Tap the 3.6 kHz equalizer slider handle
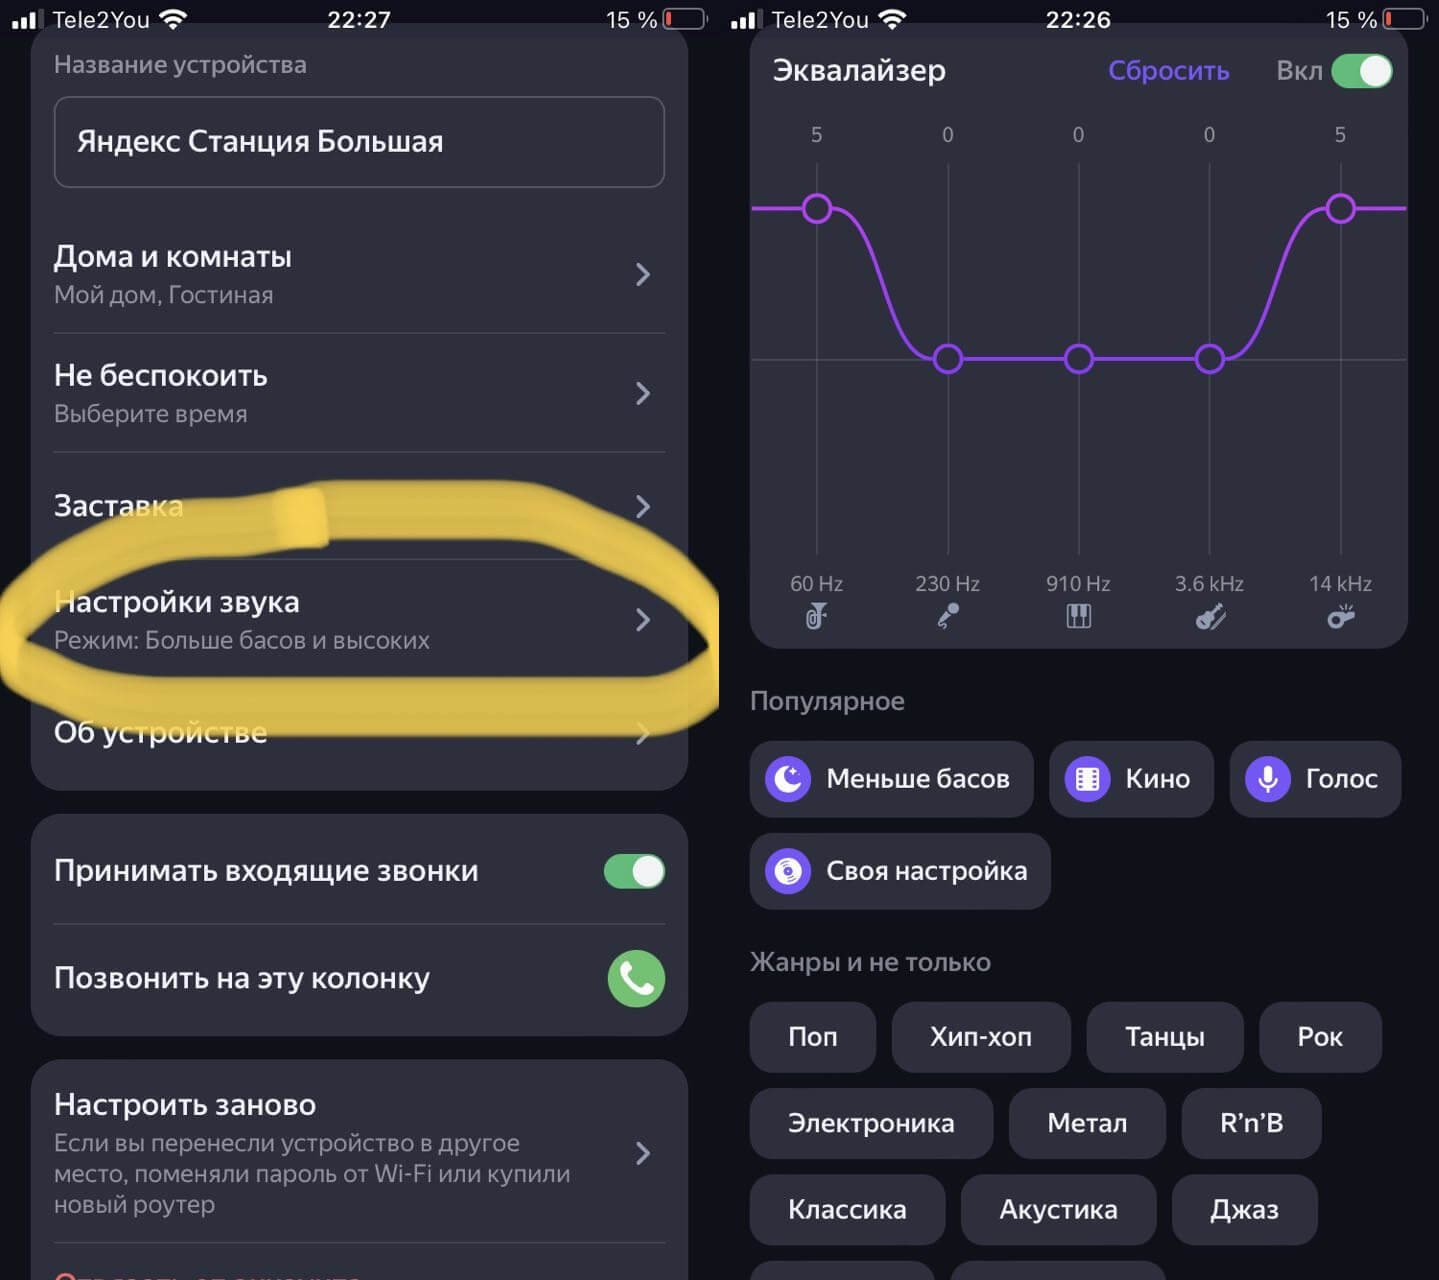This screenshot has height=1280, width=1439. click(x=1209, y=359)
